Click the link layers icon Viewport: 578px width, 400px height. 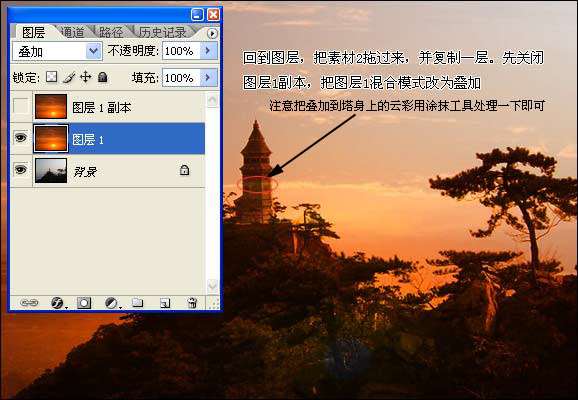[28, 303]
